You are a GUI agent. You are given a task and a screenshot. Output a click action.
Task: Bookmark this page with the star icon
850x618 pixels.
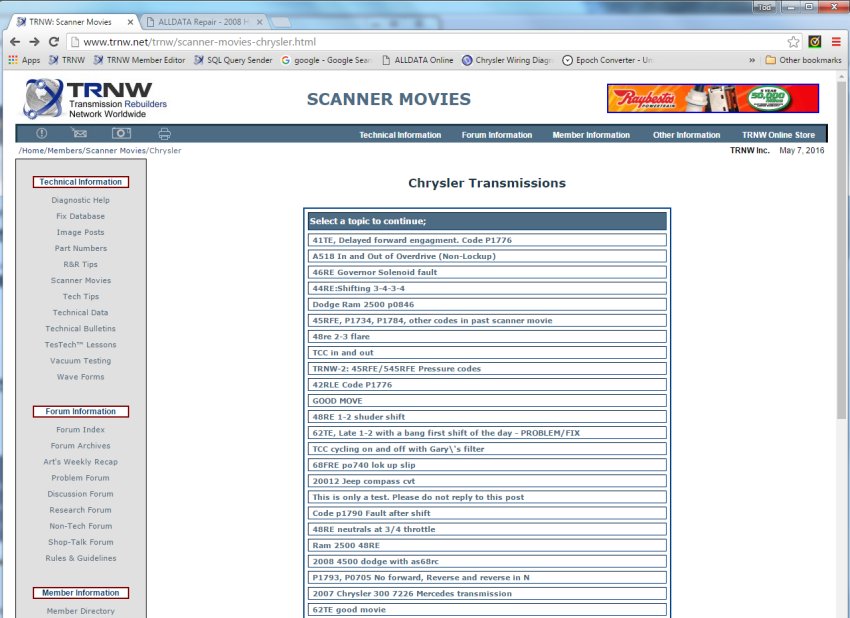point(793,42)
